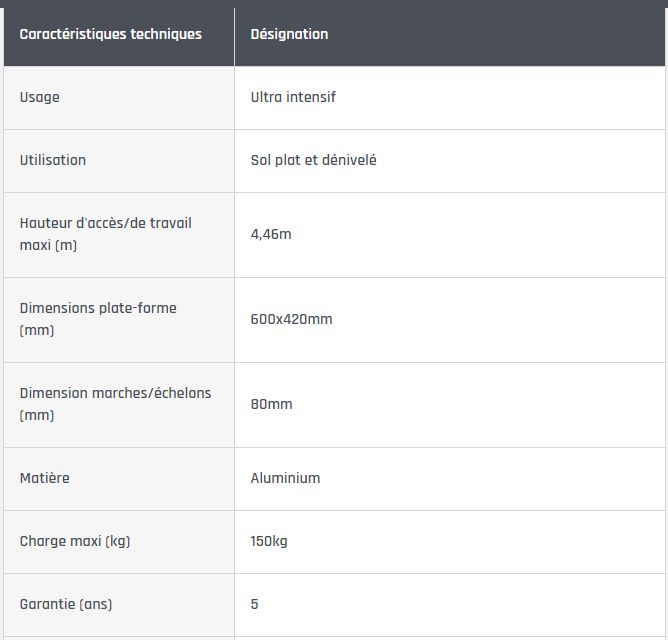
Task: Select the "Garantie (ans)" row label
Action: click(66, 604)
